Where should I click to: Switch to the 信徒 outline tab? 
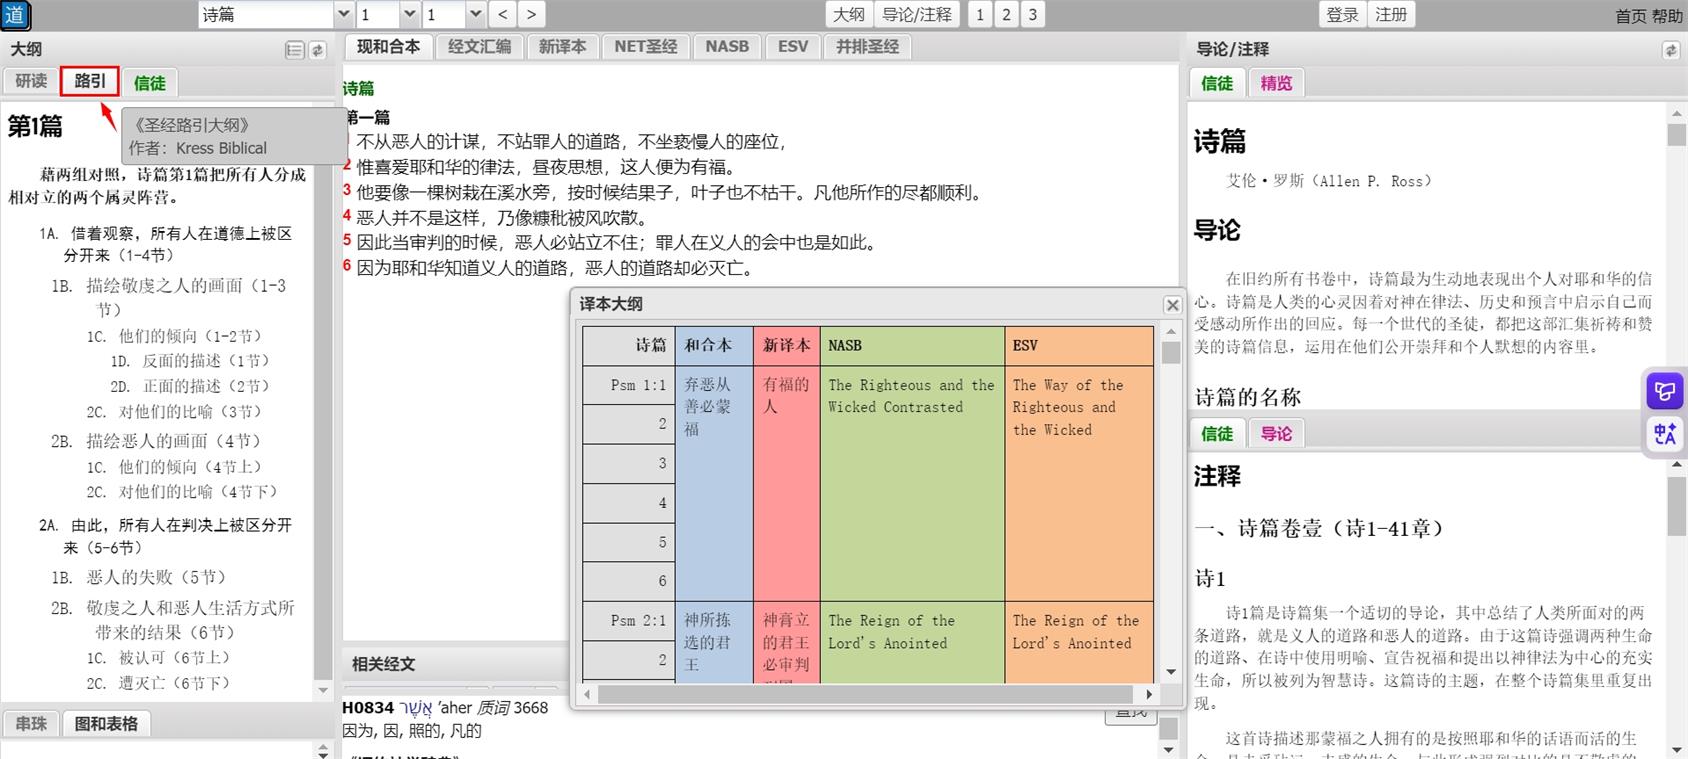click(150, 82)
